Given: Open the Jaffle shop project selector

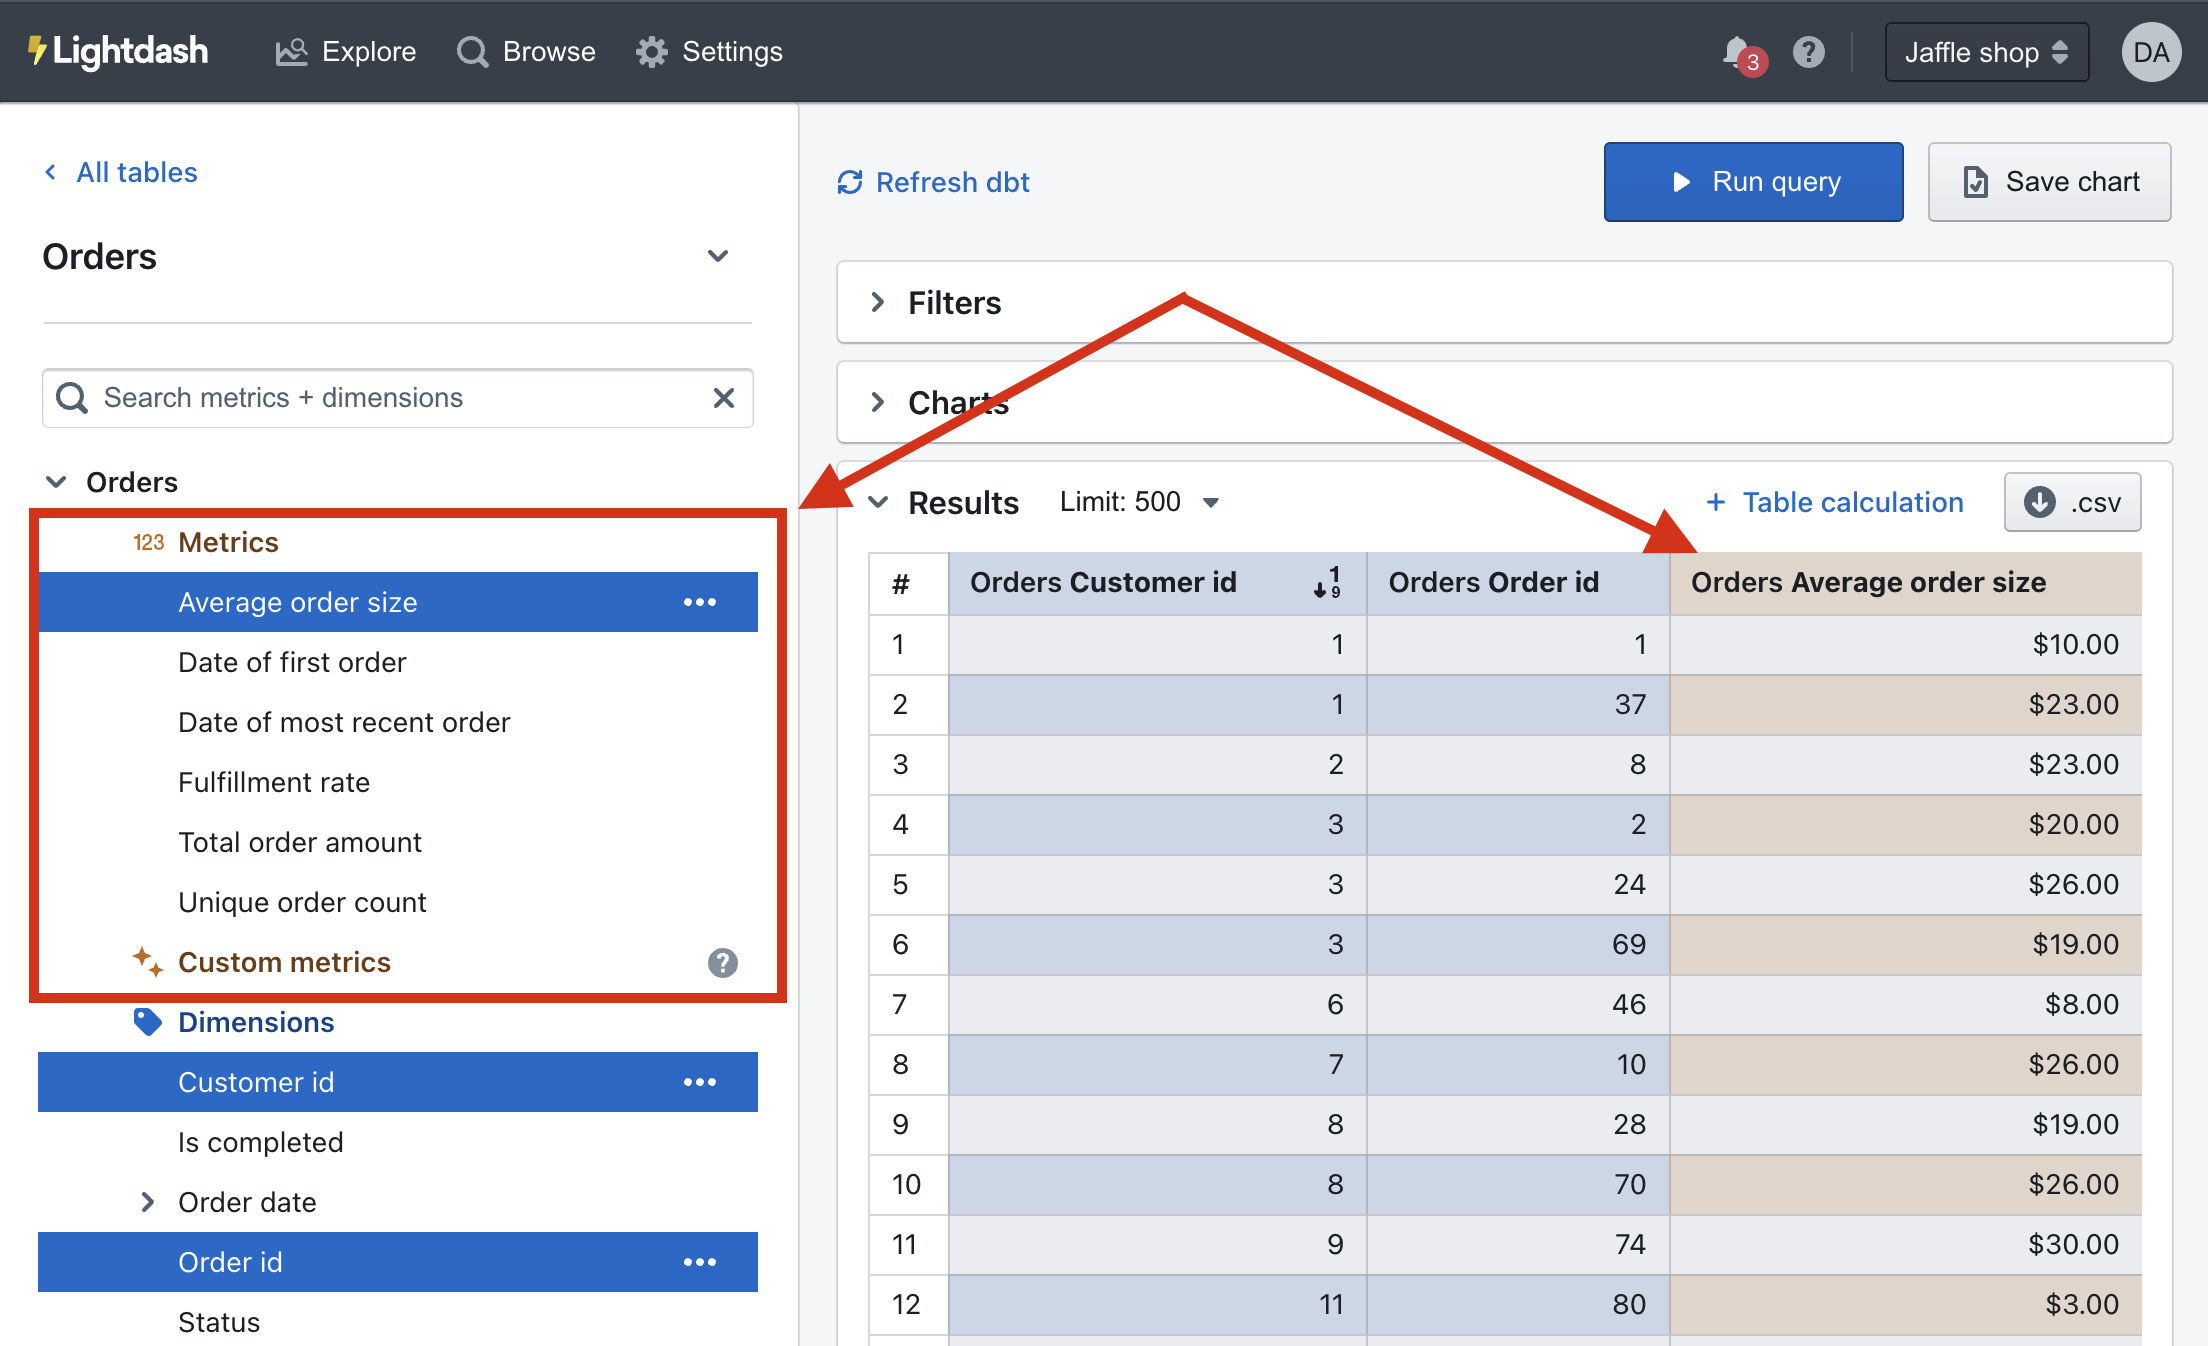Looking at the screenshot, I should click(1985, 52).
